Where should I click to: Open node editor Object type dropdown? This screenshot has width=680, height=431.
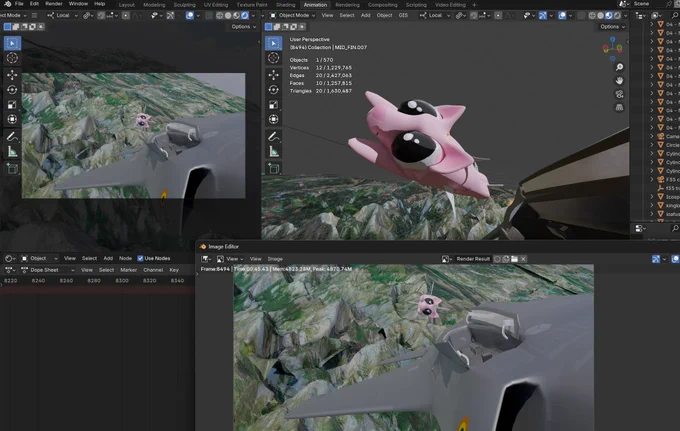39,258
